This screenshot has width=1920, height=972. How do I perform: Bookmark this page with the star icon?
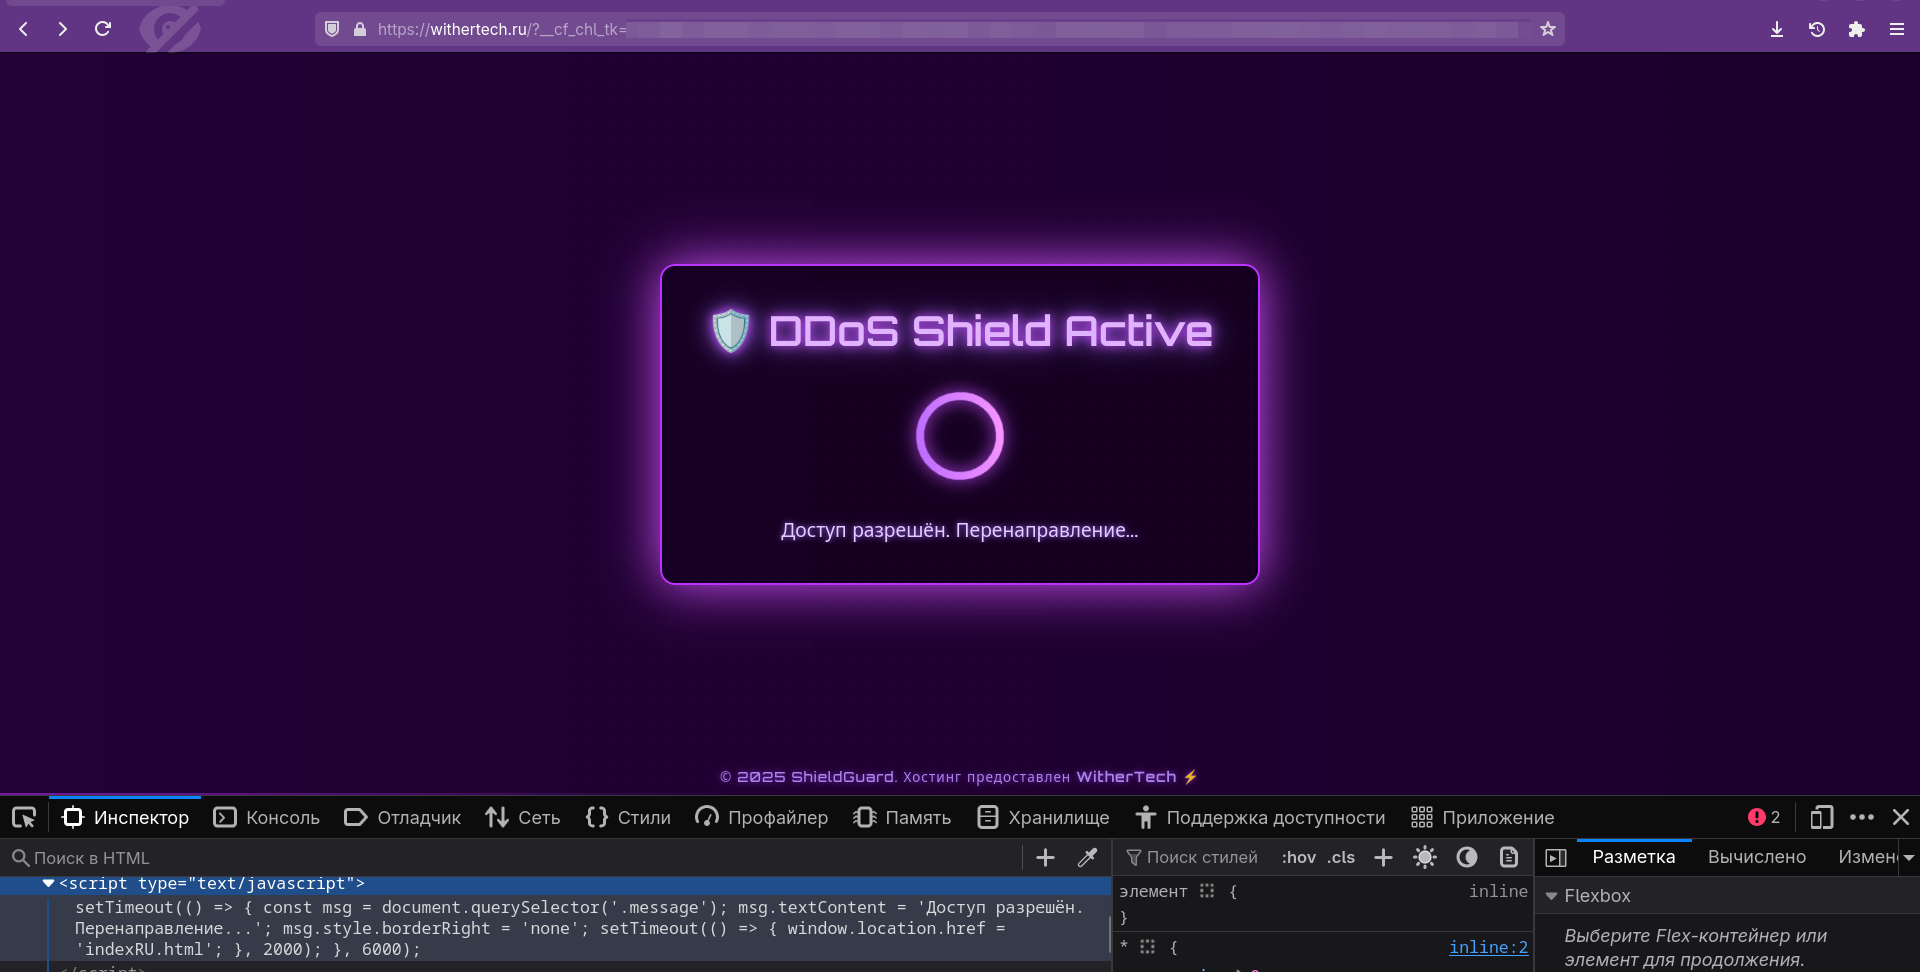pyautogui.click(x=1548, y=29)
